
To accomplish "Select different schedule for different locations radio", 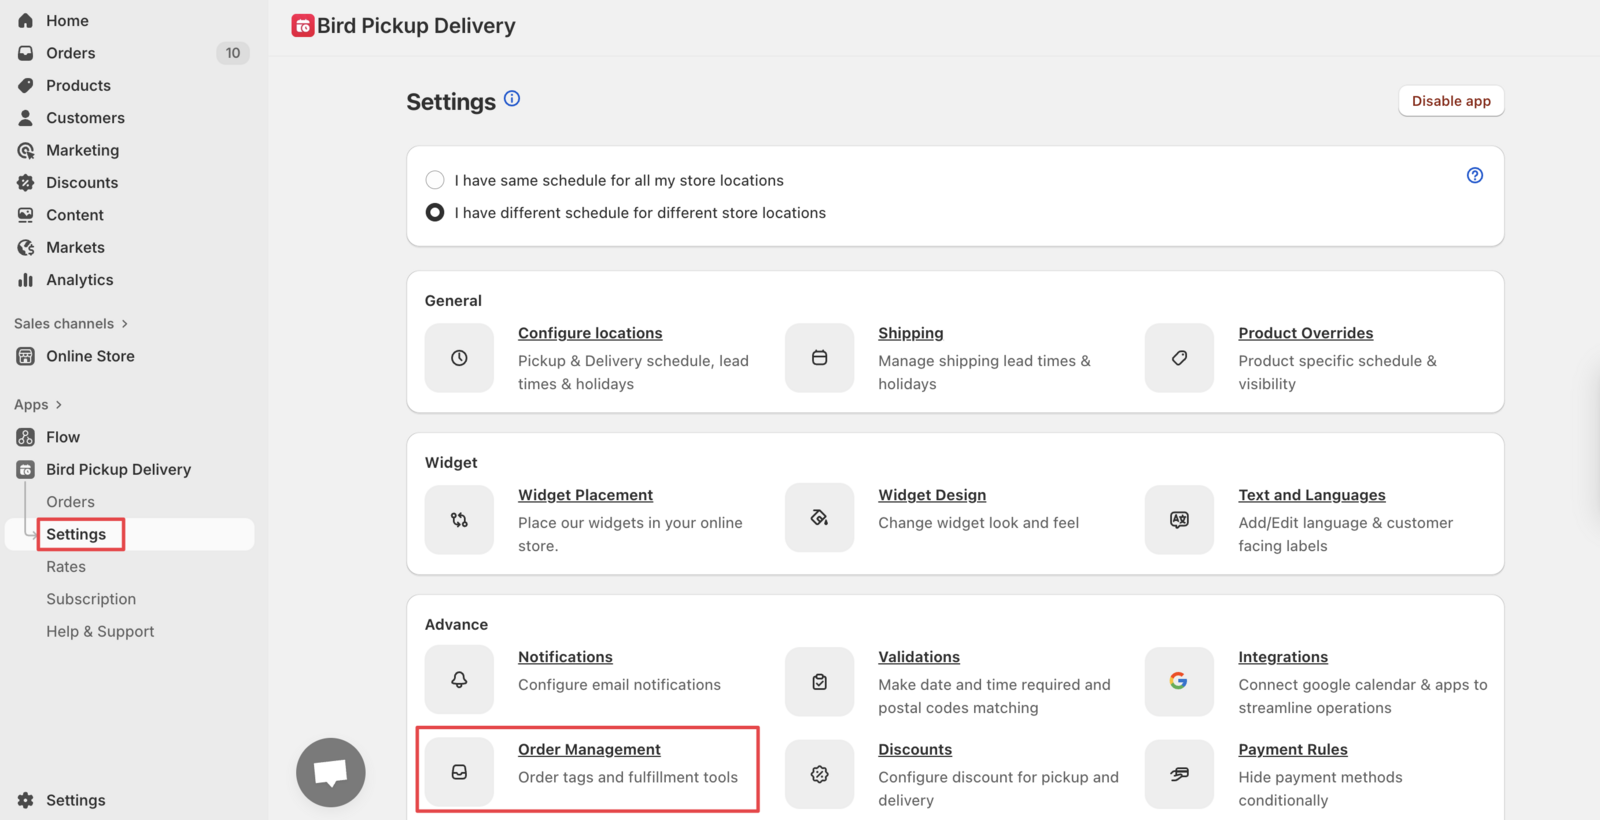I will [435, 212].
